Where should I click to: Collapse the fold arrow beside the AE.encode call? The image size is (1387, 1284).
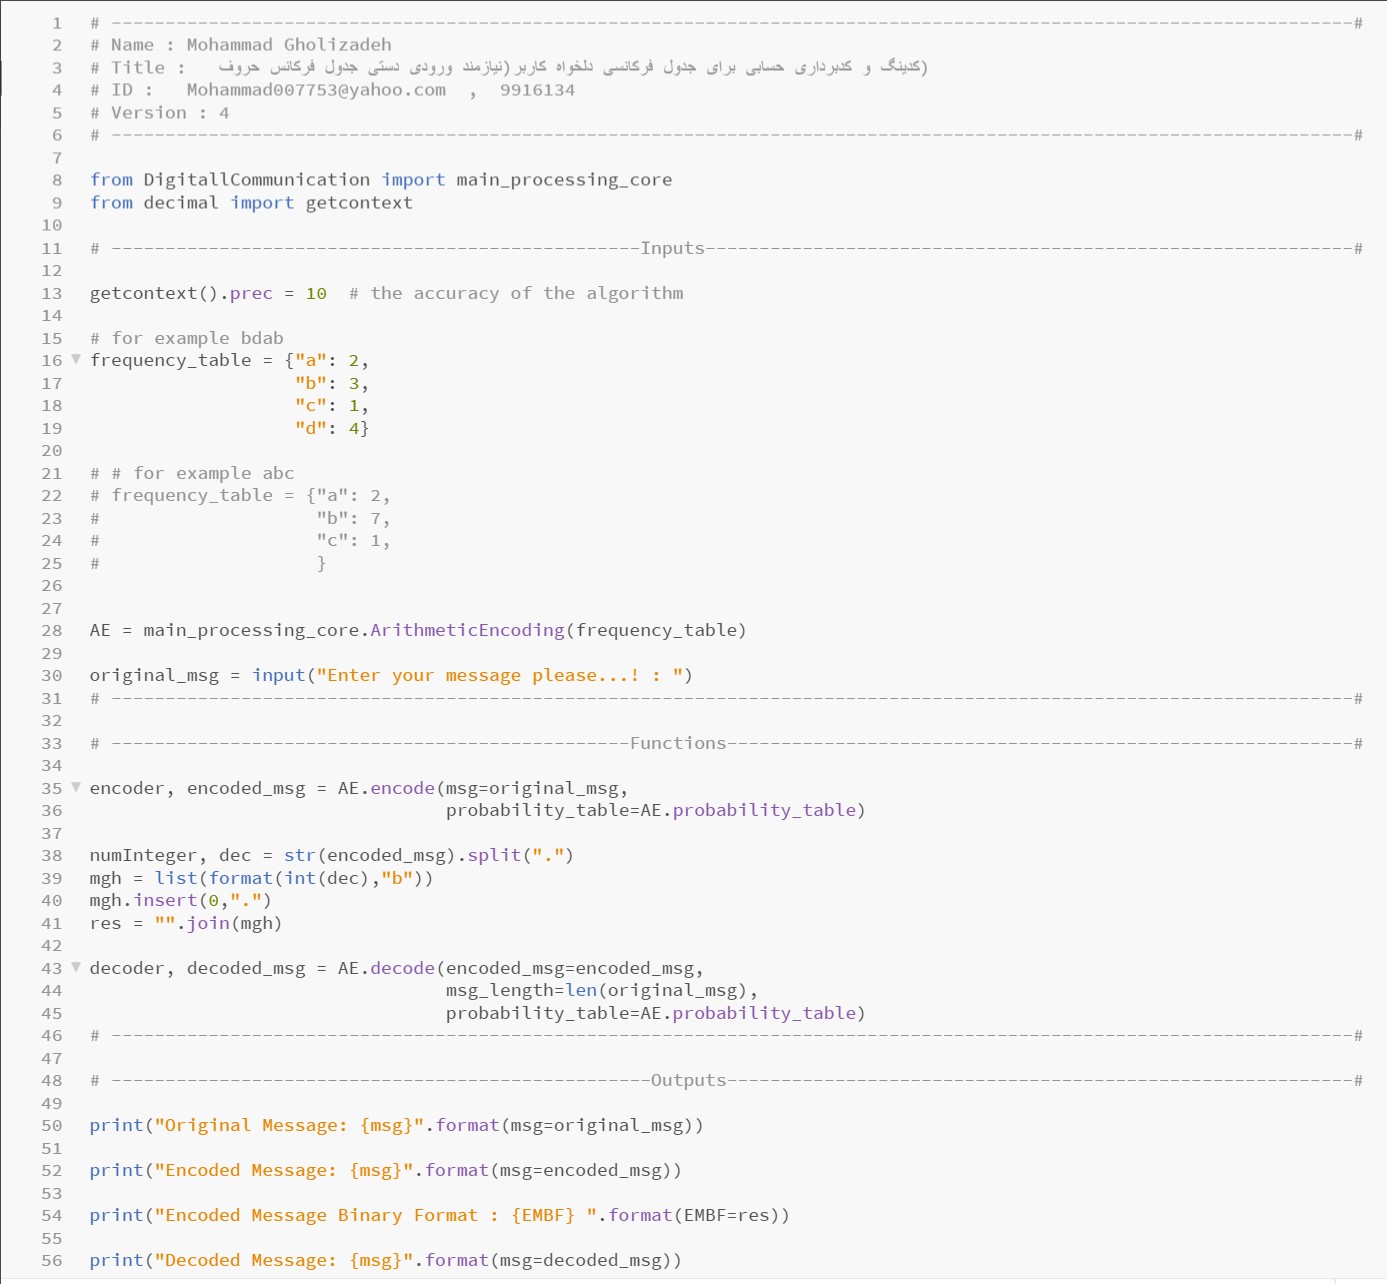(76, 788)
